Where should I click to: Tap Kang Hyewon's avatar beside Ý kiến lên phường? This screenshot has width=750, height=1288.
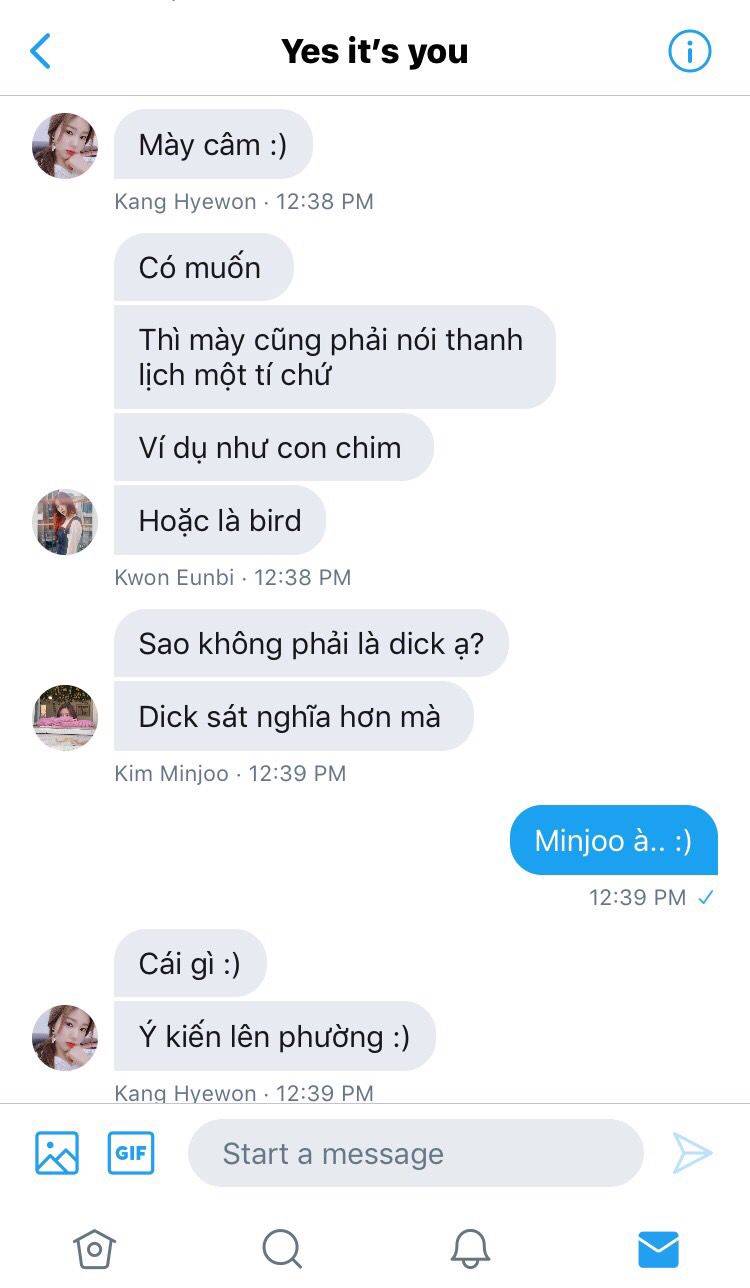click(65, 1038)
